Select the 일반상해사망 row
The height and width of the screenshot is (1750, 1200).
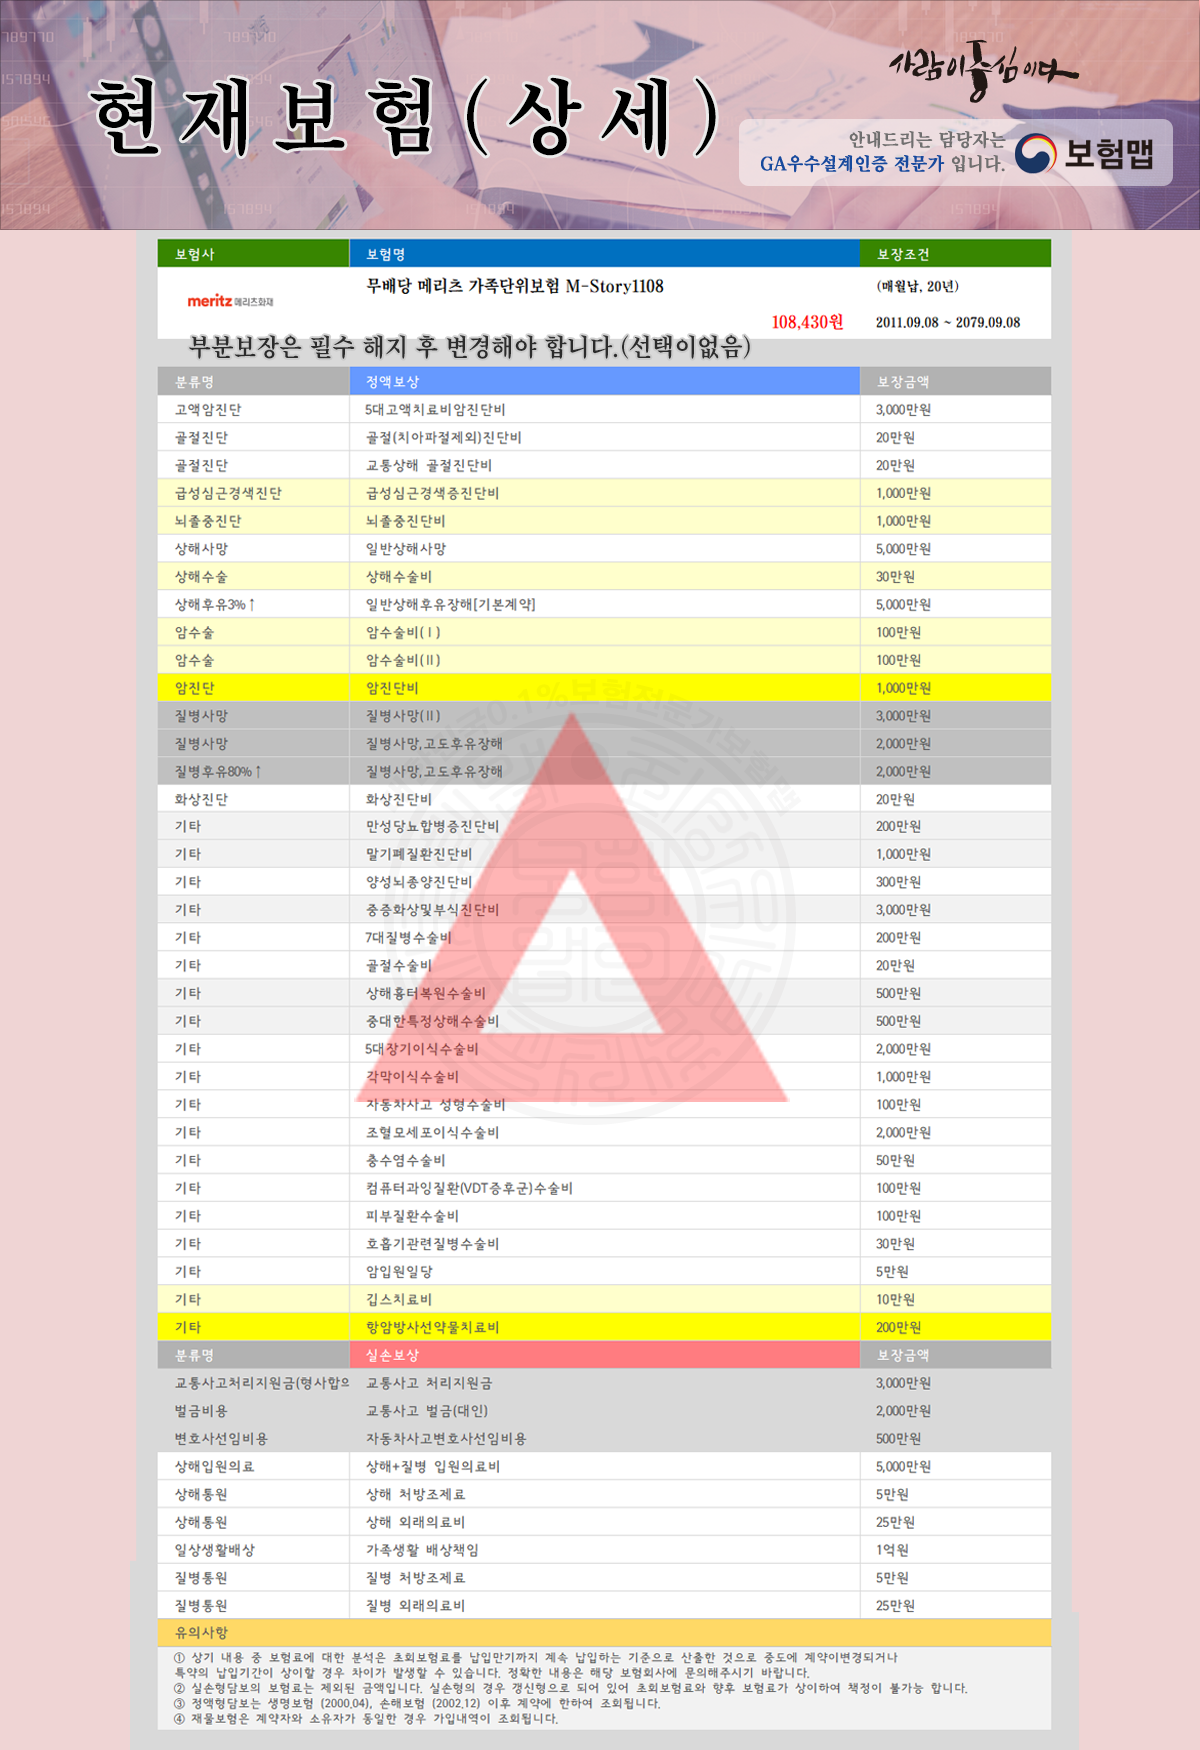click(x=604, y=549)
